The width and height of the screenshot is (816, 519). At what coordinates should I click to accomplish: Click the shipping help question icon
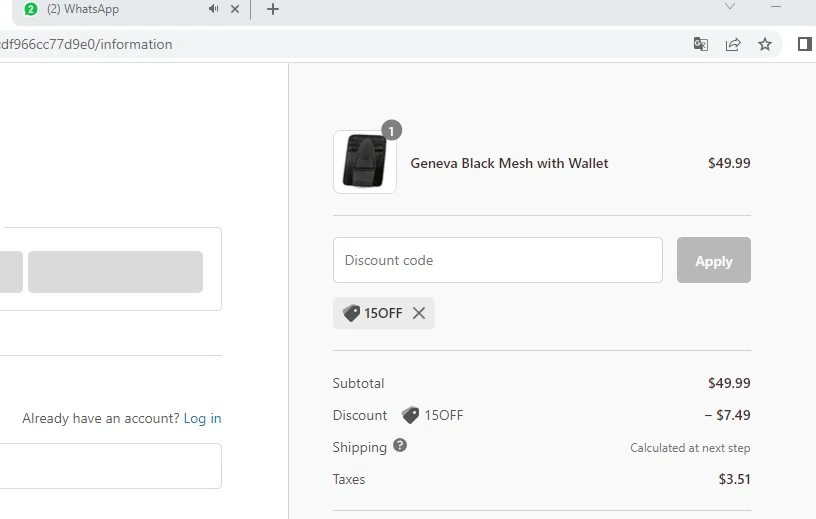coord(400,446)
